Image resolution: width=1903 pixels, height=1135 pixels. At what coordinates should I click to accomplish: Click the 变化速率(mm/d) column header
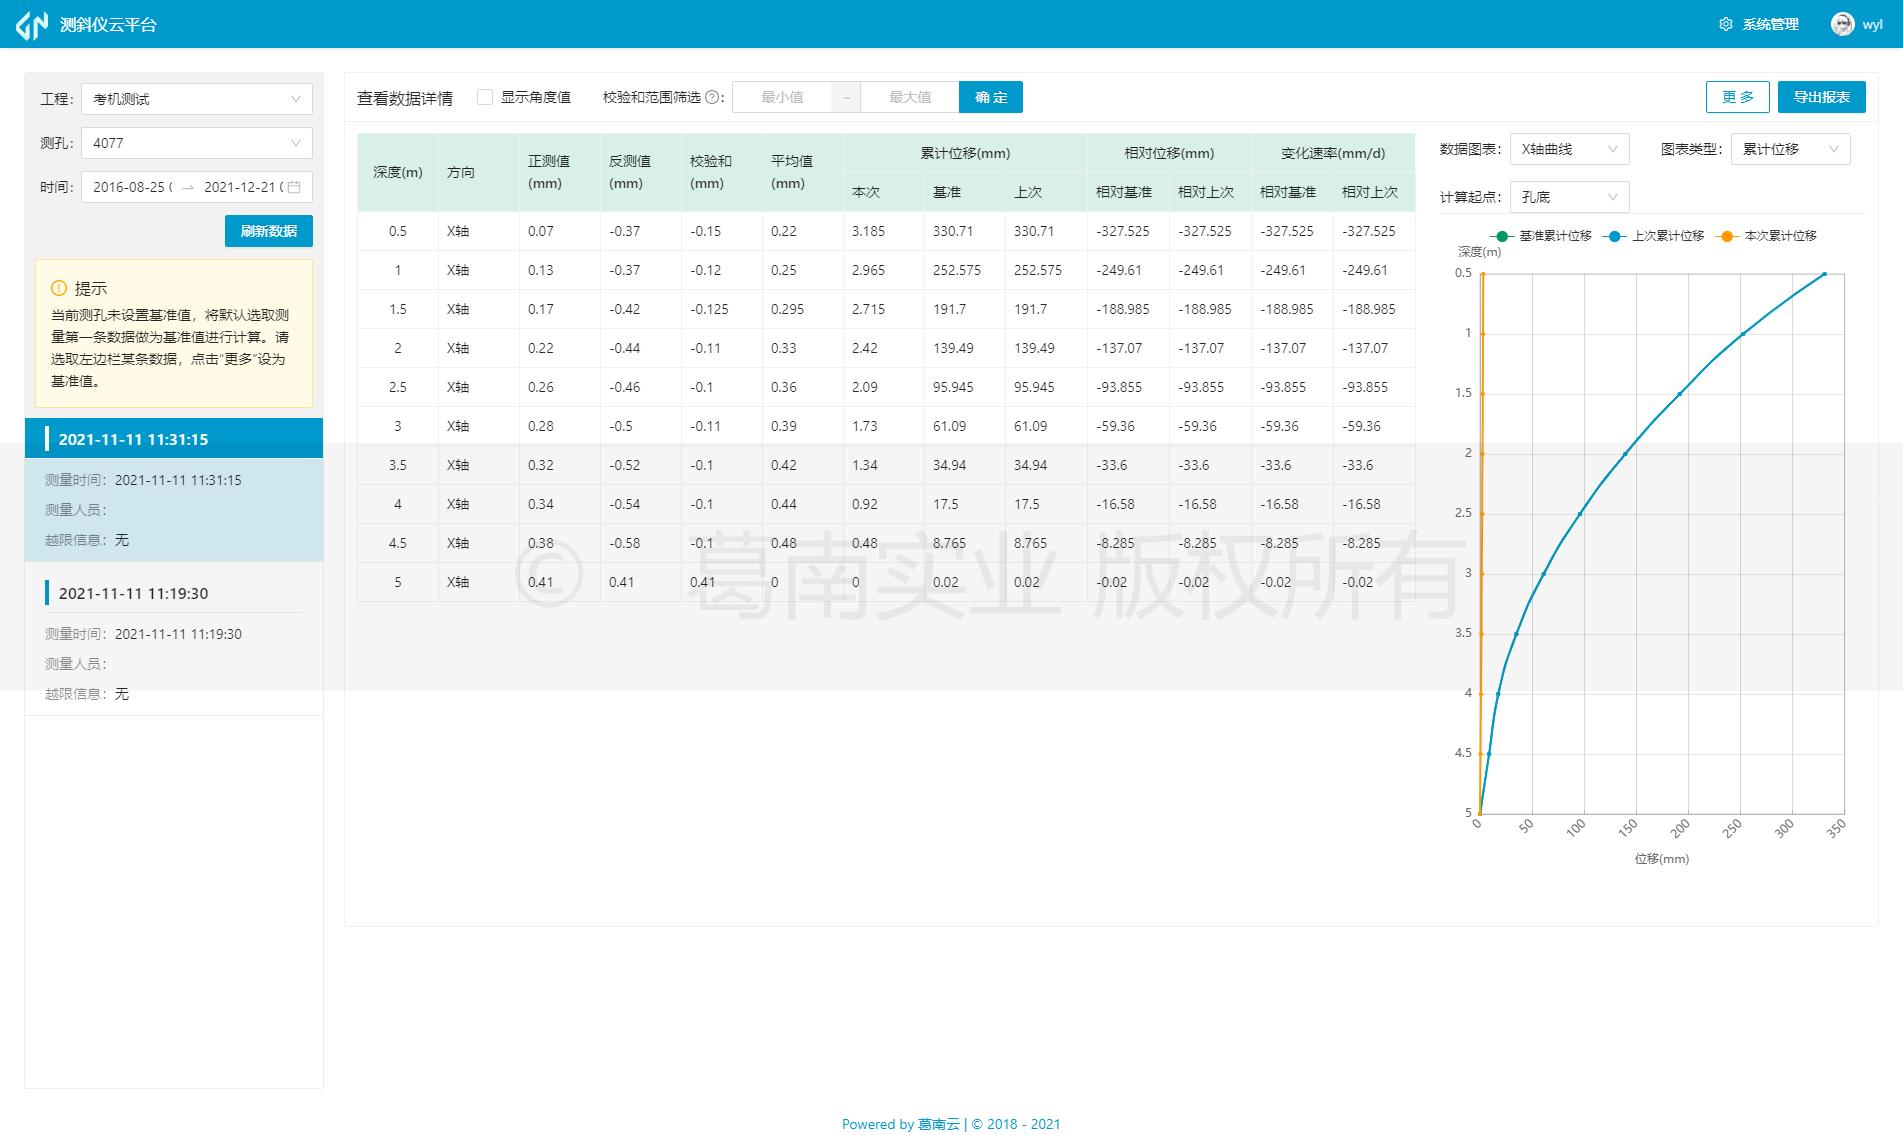pyautogui.click(x=1333, y=153)
